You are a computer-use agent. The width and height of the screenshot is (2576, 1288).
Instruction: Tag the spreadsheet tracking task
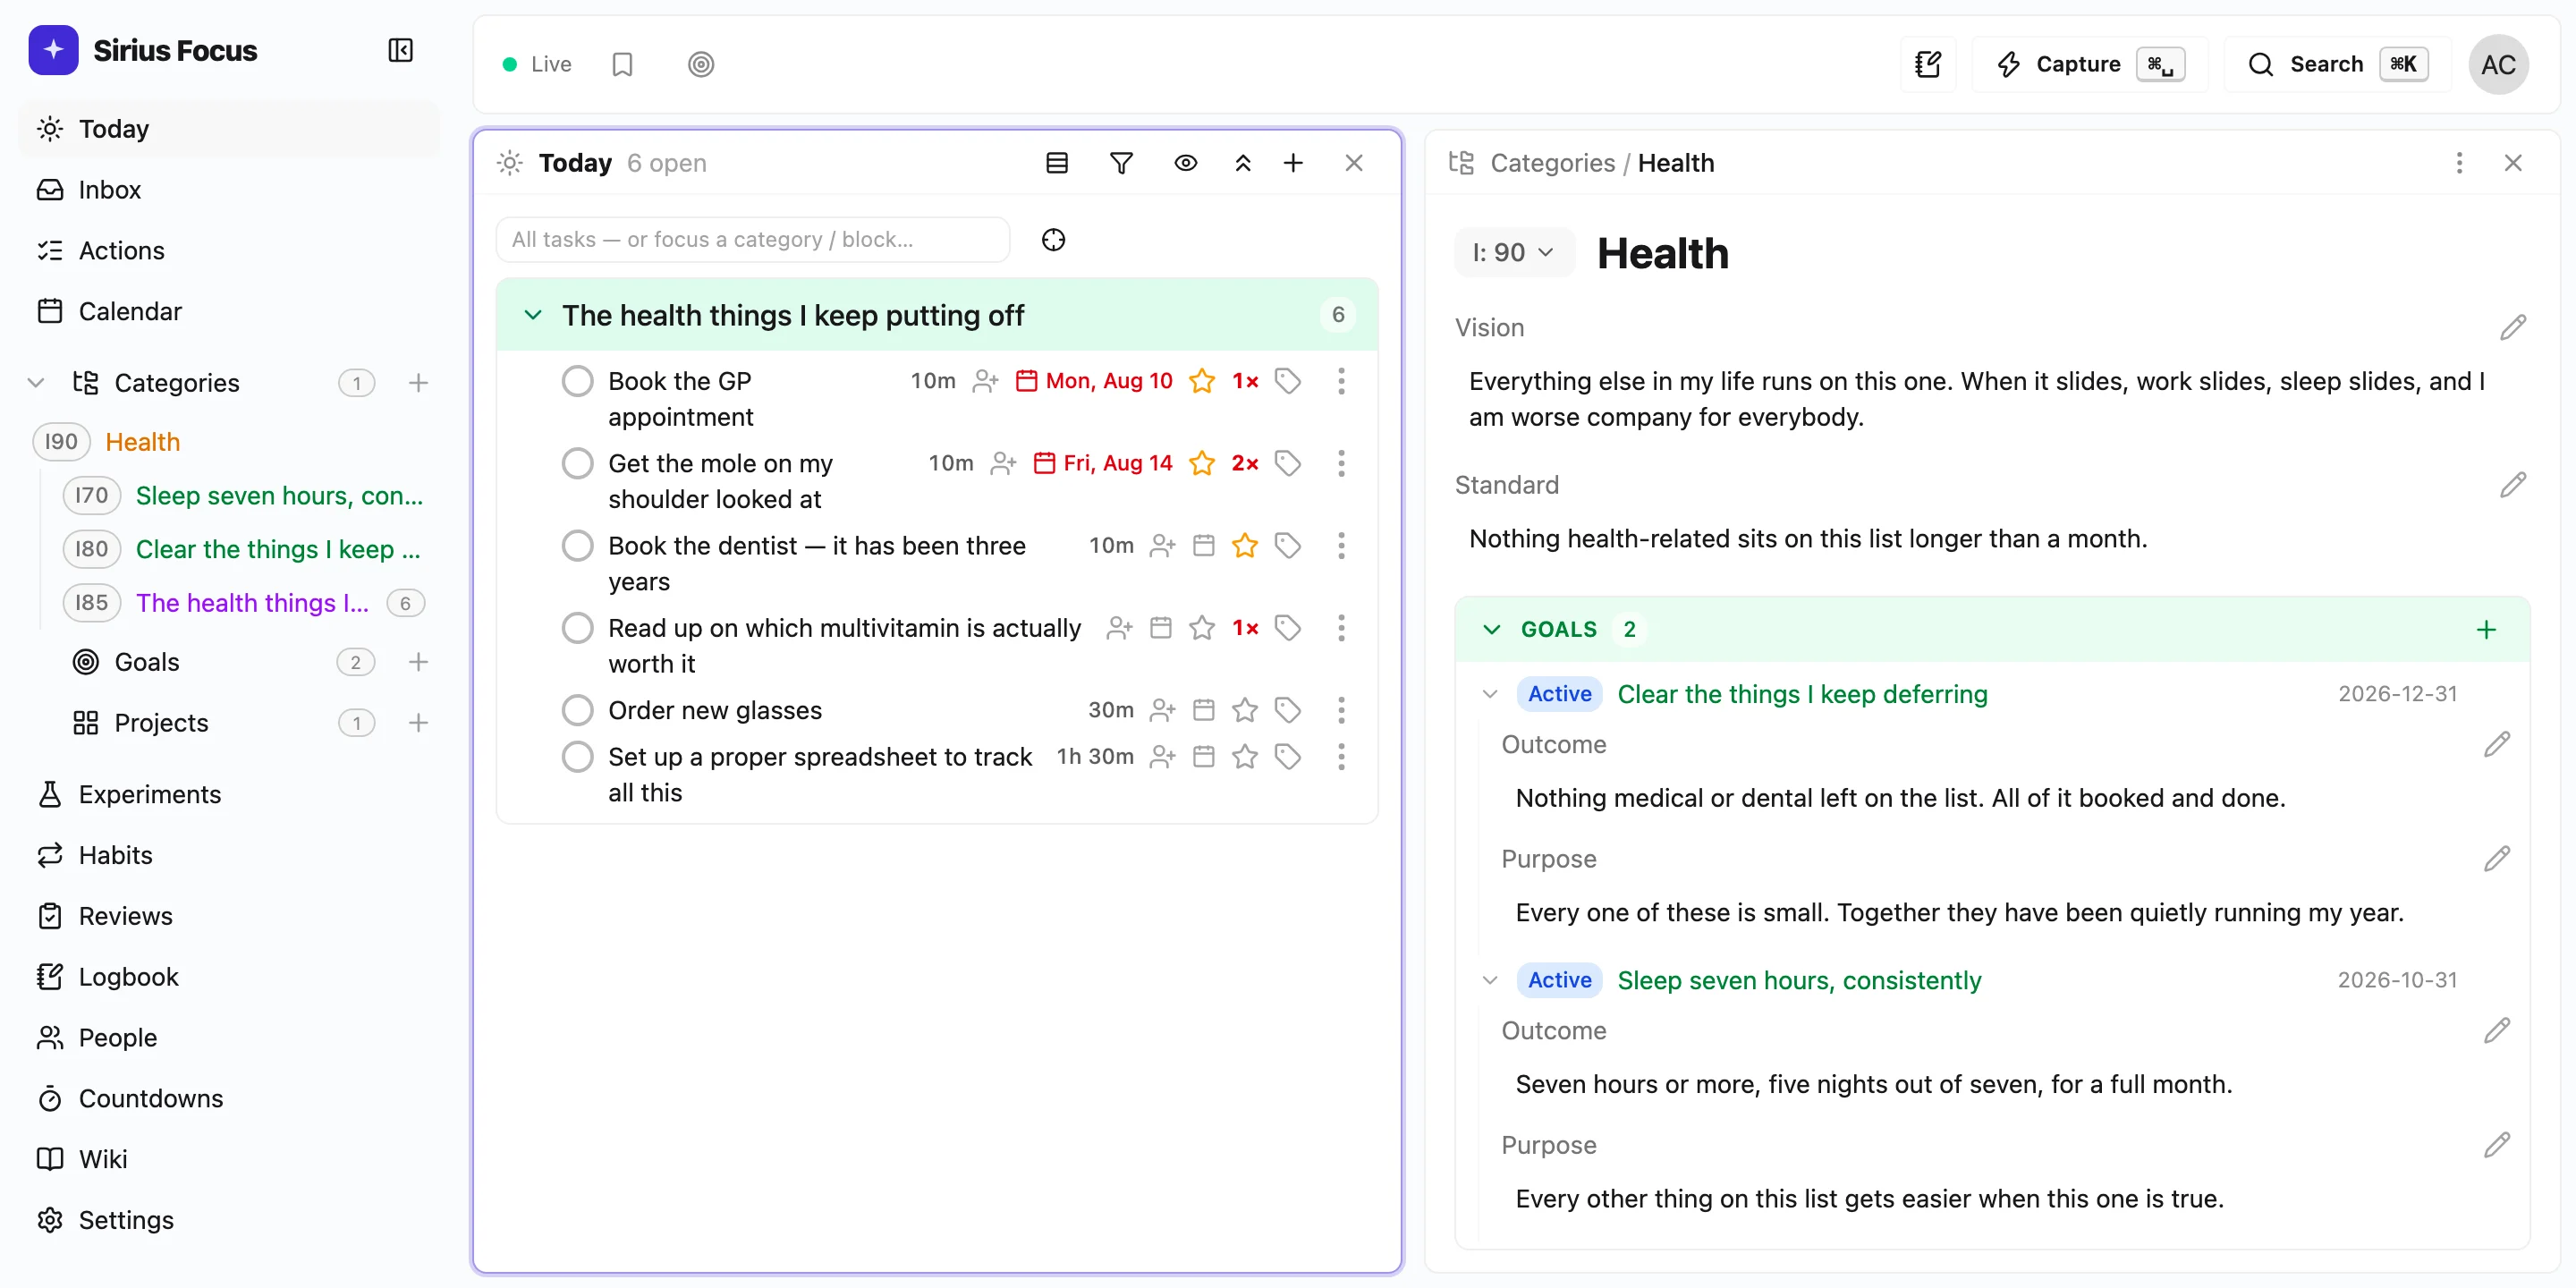pyautogui.click(x=1288, y=757)
